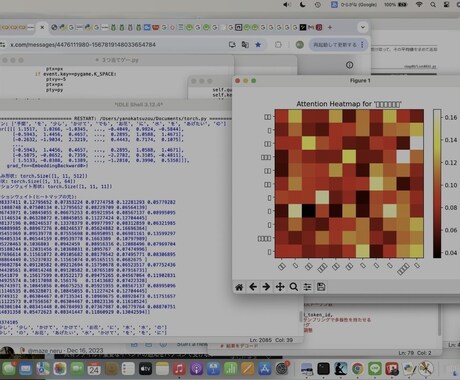Open System Settings from the Dock
The width and height of the screenshot is (460, 380).
pyautogui.click(x=282, y=369)
